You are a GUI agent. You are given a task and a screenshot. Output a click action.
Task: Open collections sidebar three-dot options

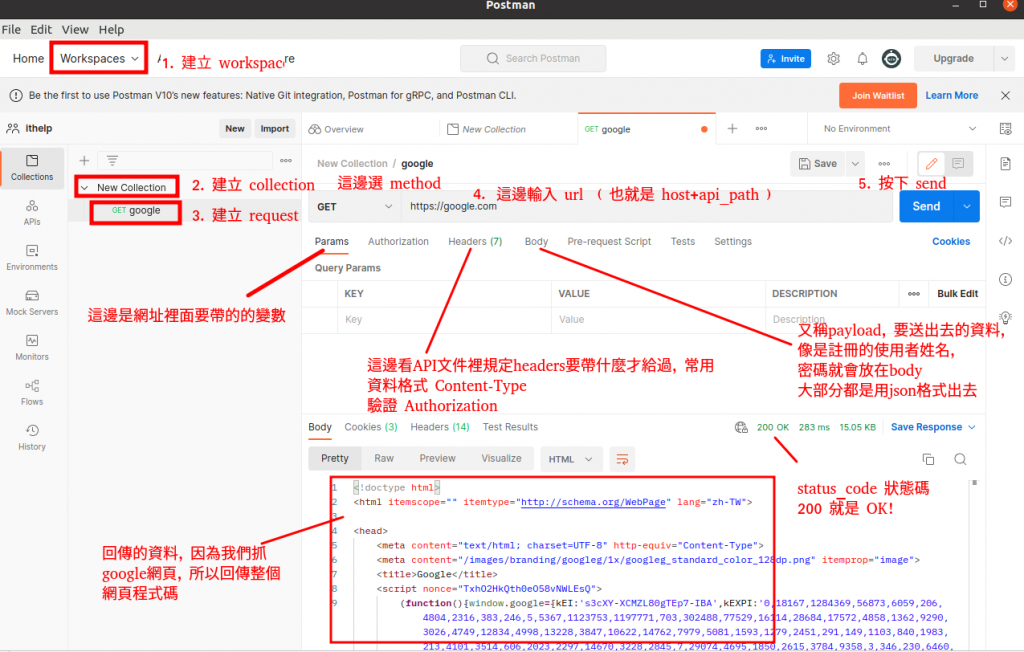coord(286,161)
